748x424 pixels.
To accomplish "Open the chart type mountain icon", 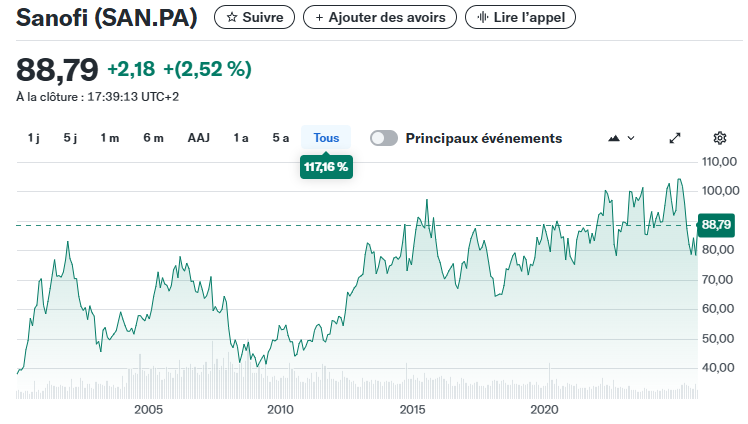I will [x=614, y=138].
